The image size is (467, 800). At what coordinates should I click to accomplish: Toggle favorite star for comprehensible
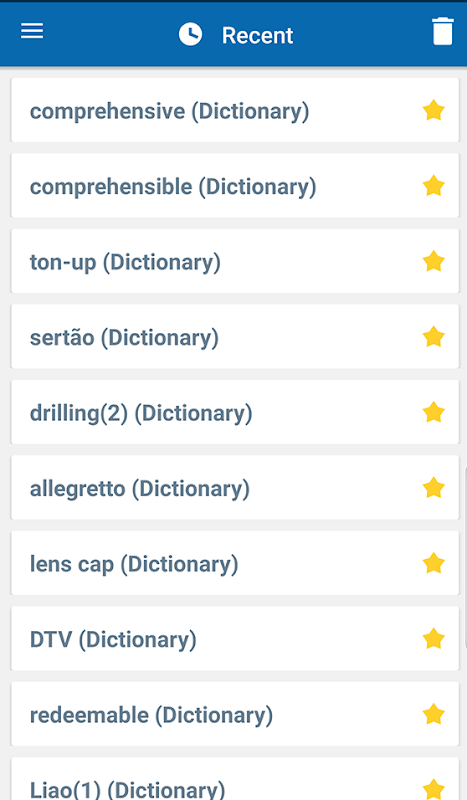coord(433,186)
